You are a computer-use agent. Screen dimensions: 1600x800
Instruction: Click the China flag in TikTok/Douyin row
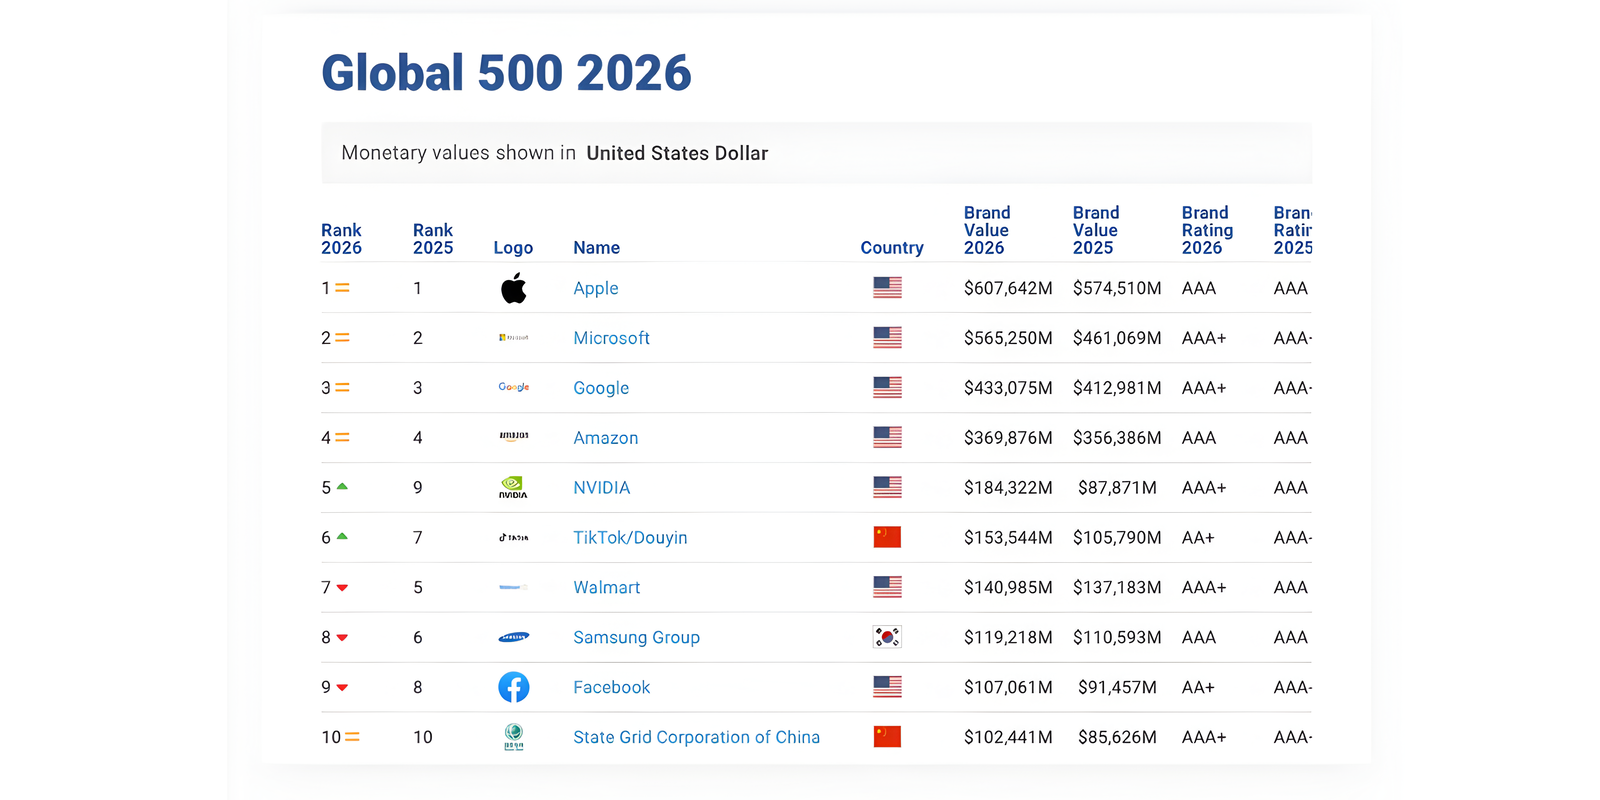click(x=887, y=537)
